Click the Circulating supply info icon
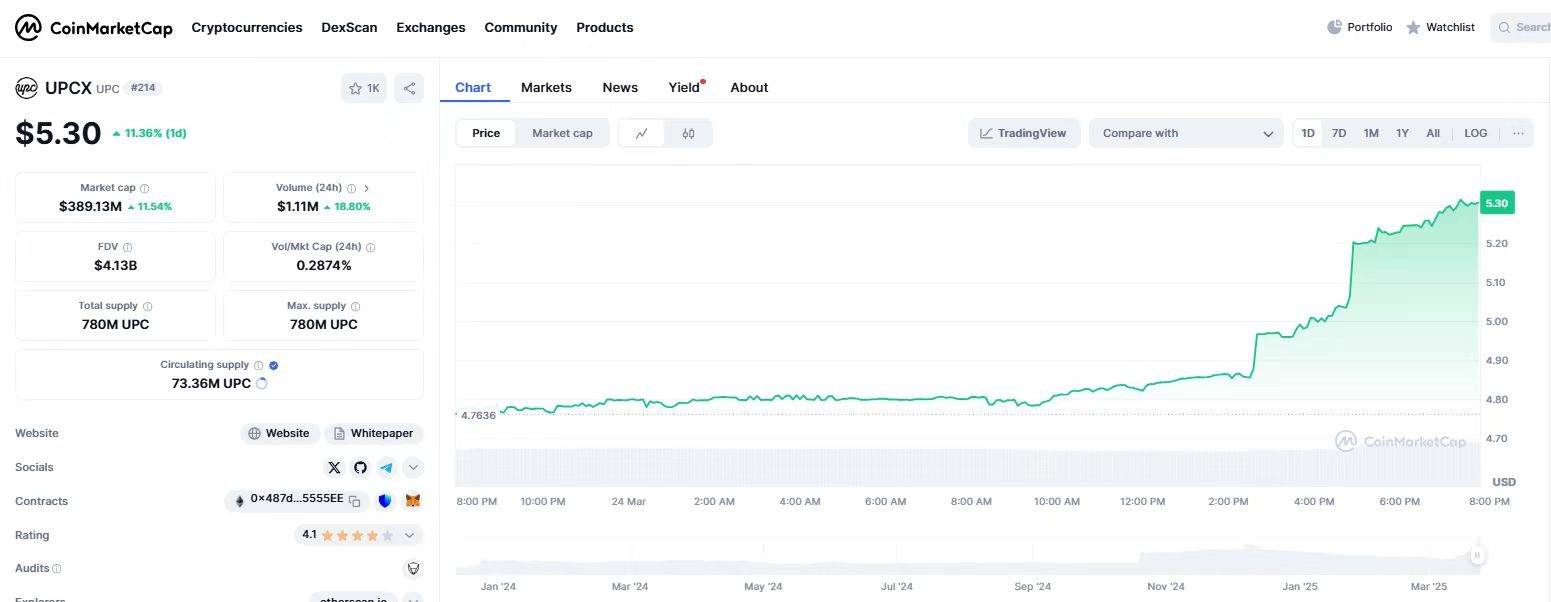Image resolution: width=1551 pixels, height=602 pixels. [258, 365]
